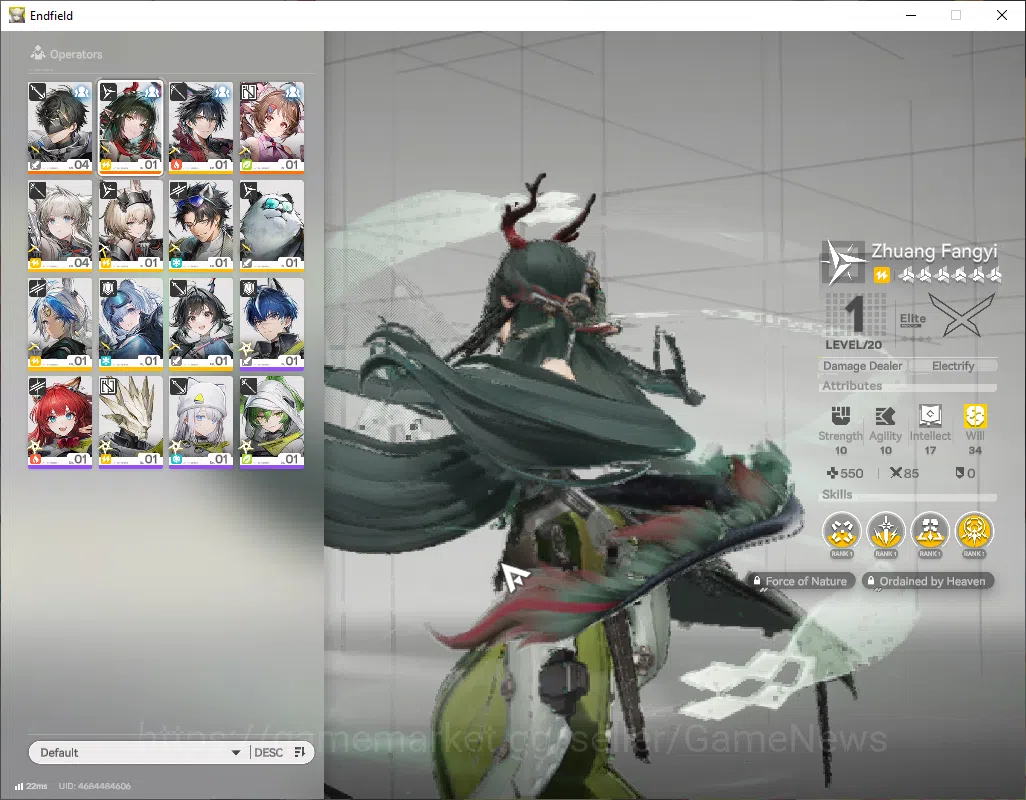Select the blue-haired cat-eared male operator card
The image size is (1026, 800).
tap(272, 323)
